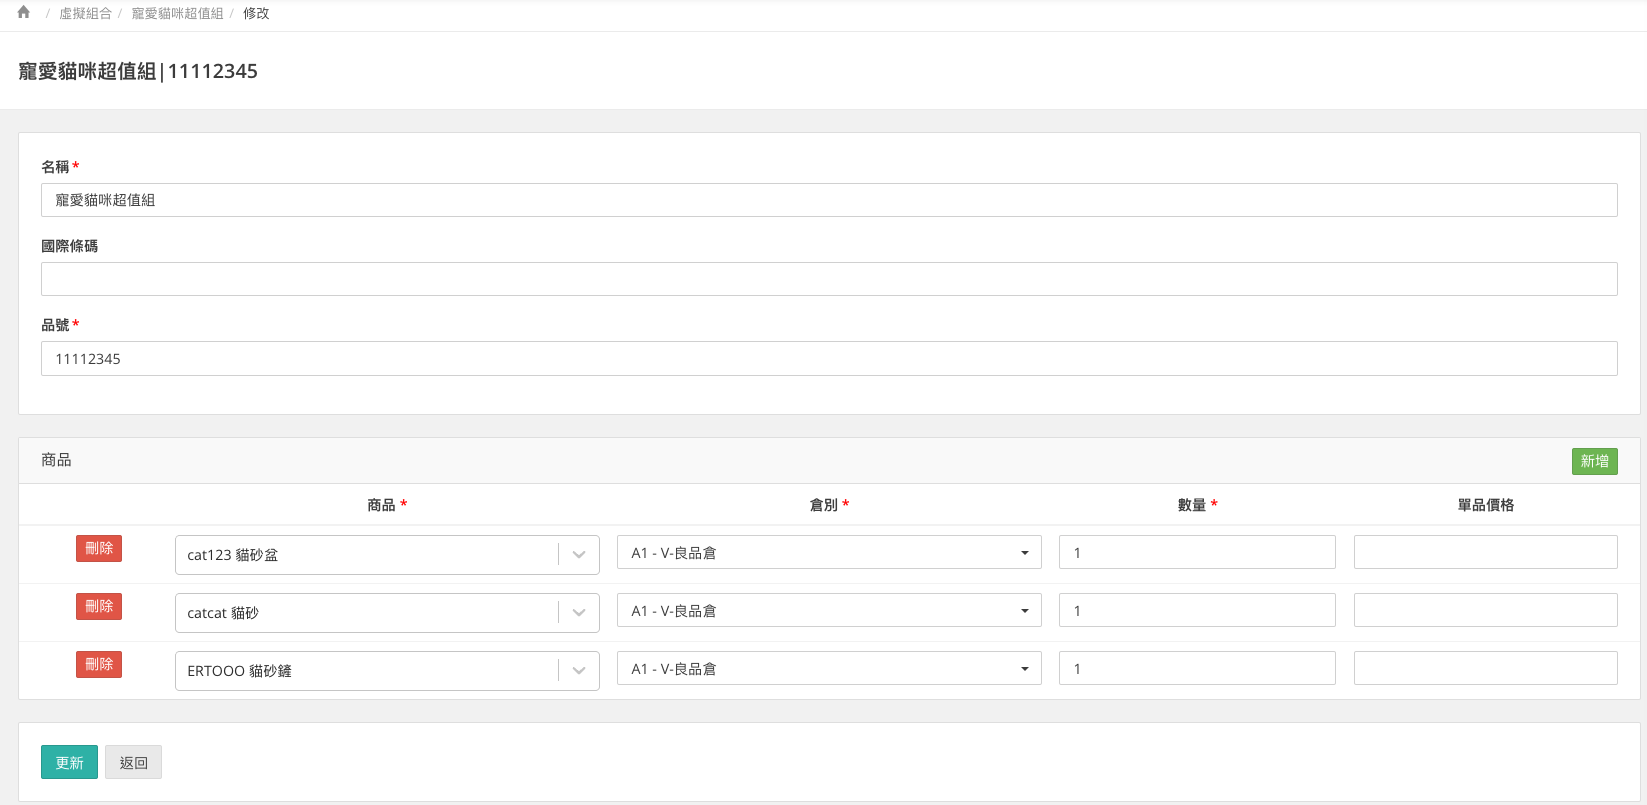Viewport: 1647px width, 805px height.
Task: Delete the catcat 貓砂 row
Action: pos(99,606)
